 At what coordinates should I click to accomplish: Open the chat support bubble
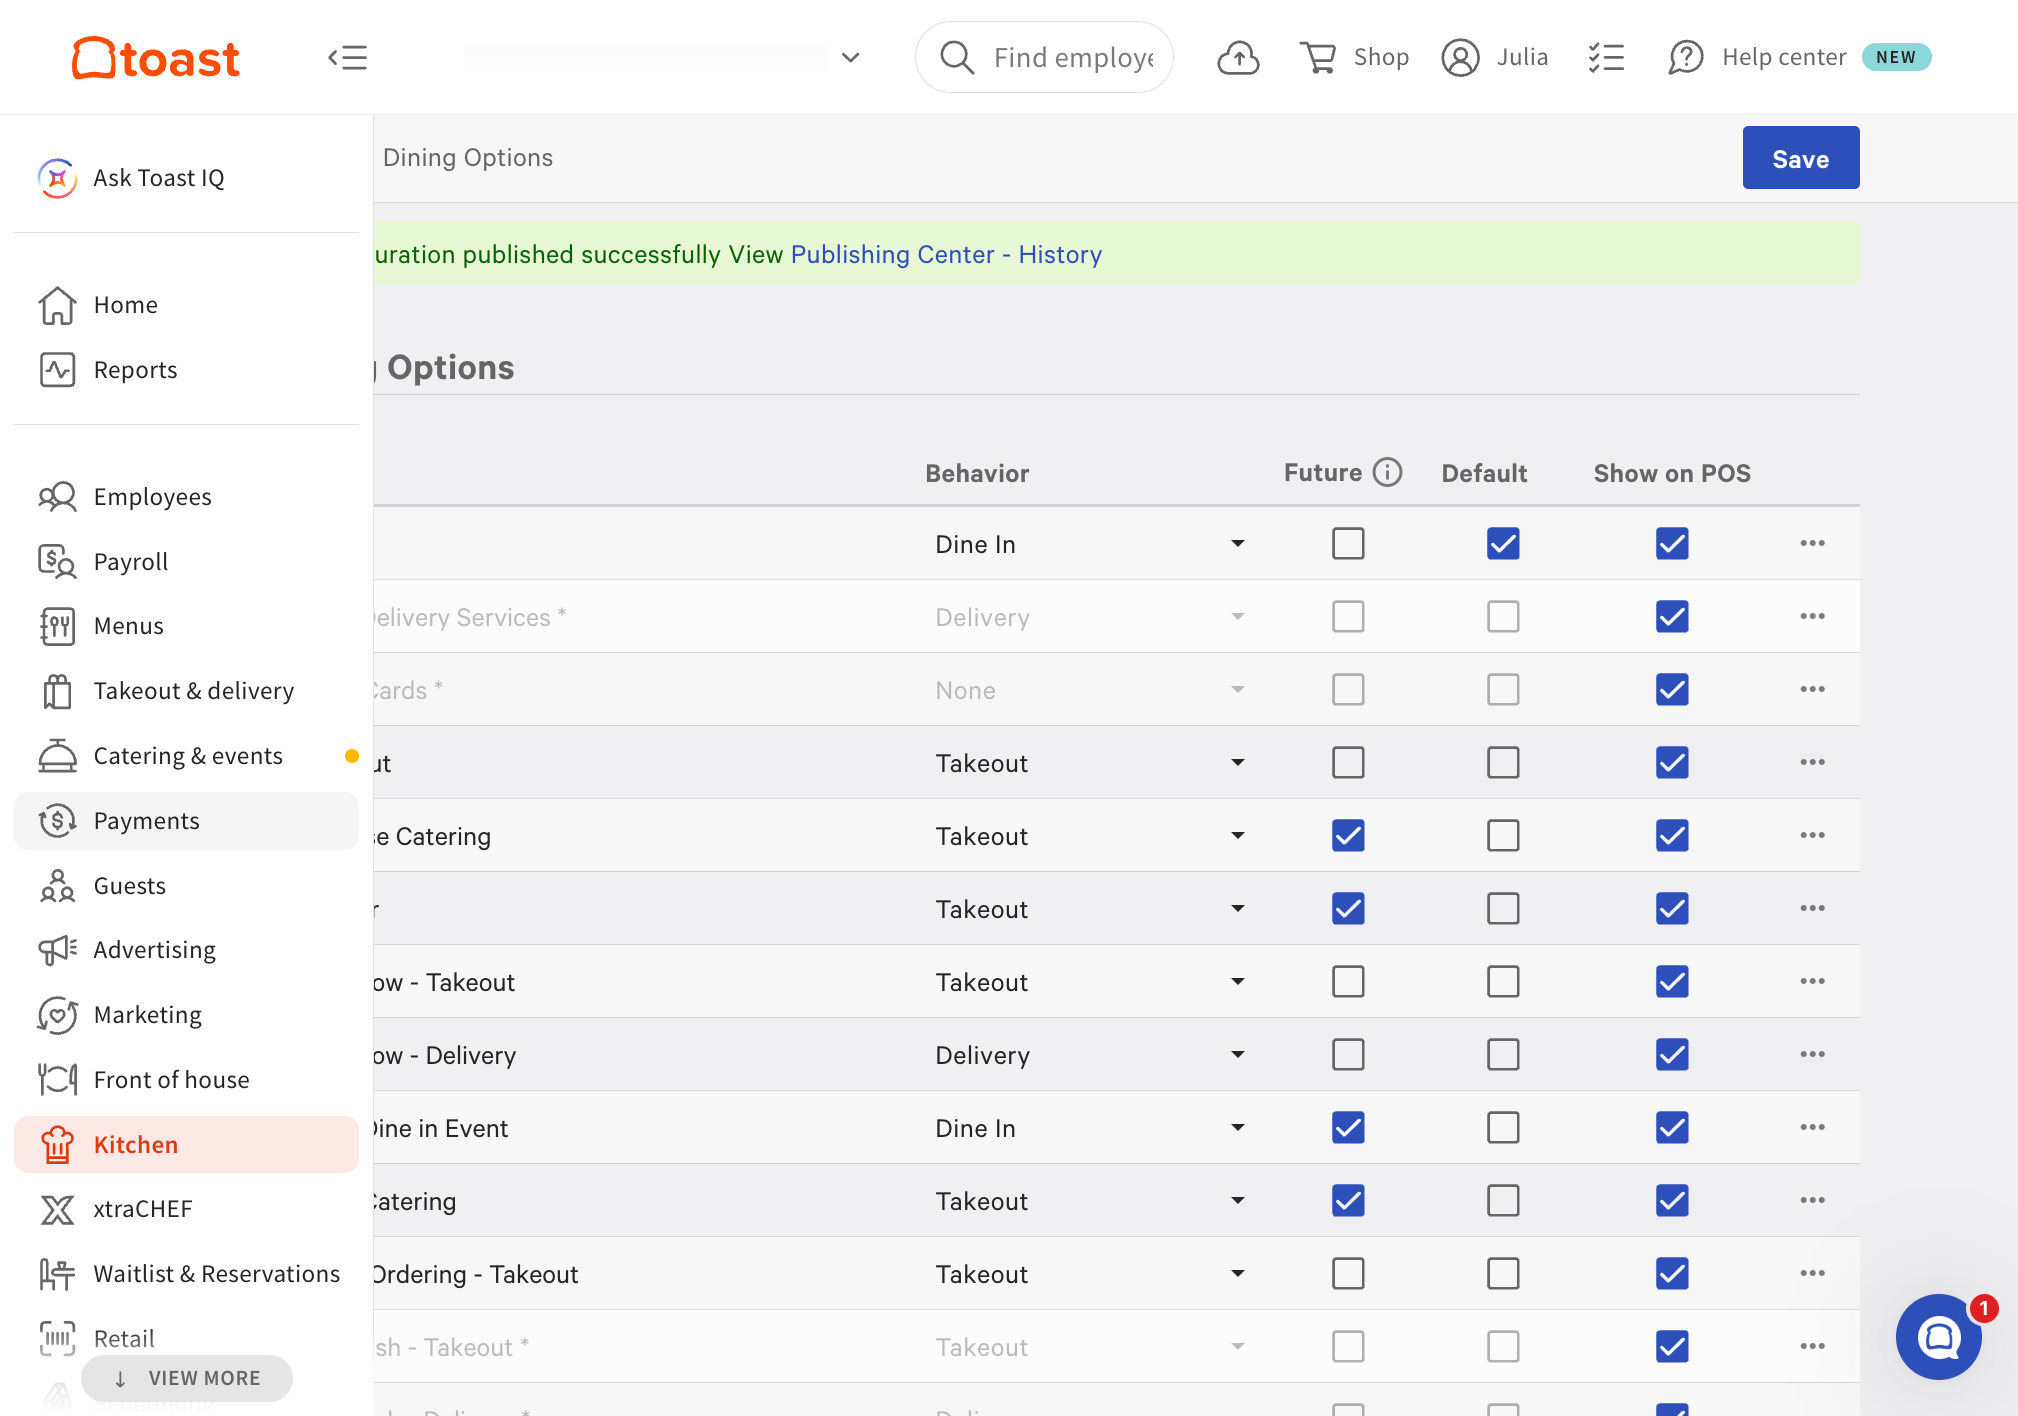(x=1938, y=1336)
